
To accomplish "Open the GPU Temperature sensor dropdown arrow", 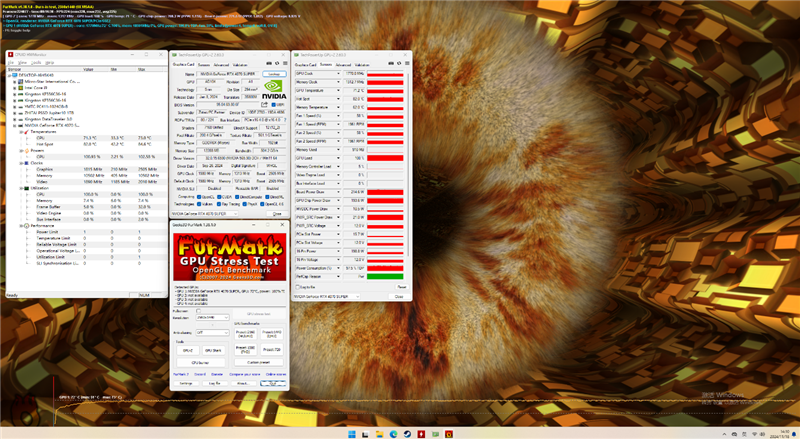I will pos(338,90).
